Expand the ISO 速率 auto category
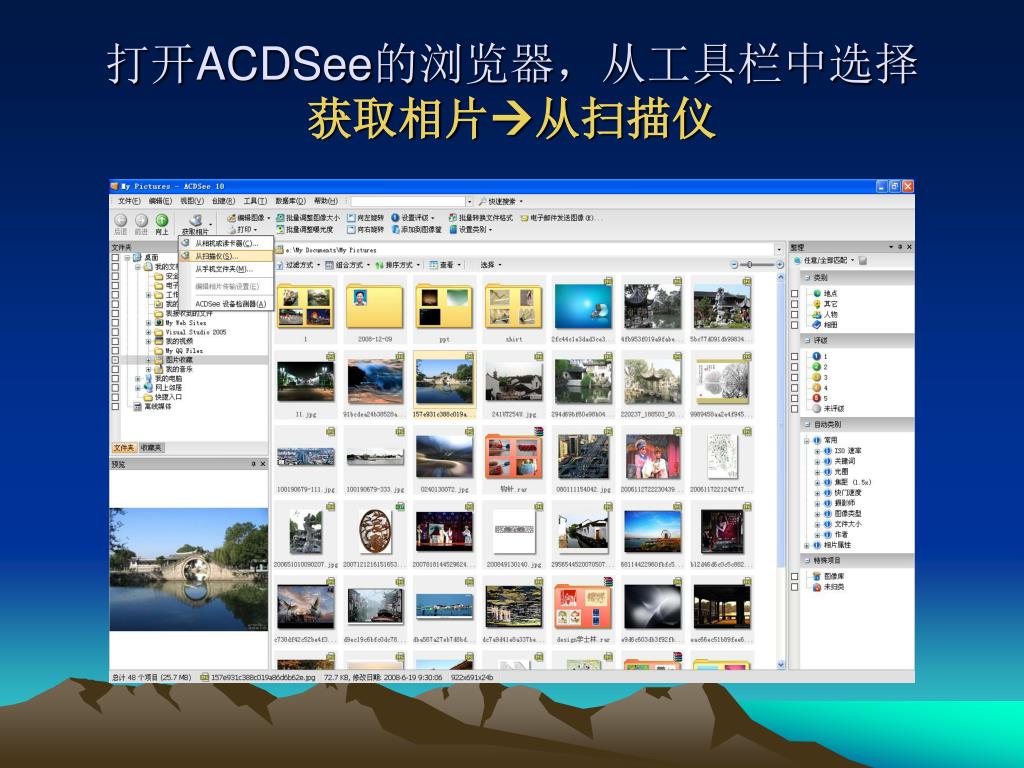 [817, 451]
